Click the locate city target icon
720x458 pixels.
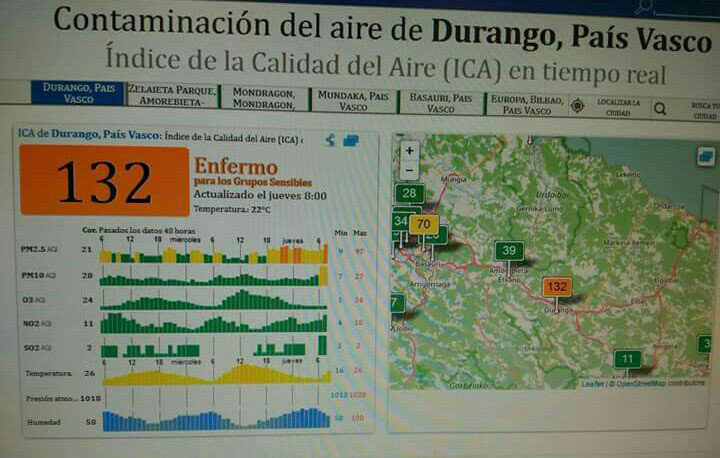pyautogui.click(x=578, y=106)
